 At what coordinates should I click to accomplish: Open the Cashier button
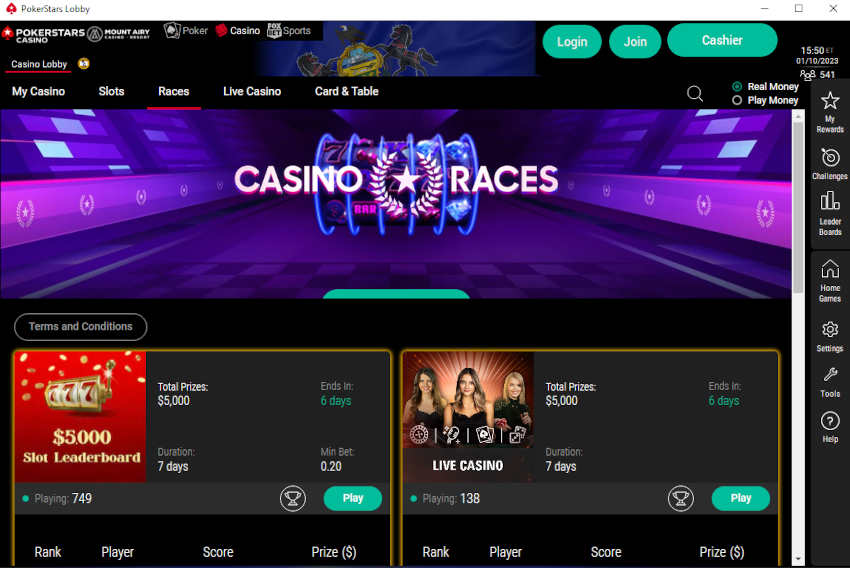(x=722, y=40)
